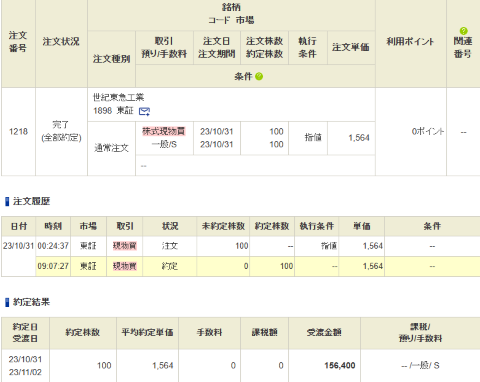Click the 0ポイント points value
Viewport: 480px width, 382px height.
[428, 132]
